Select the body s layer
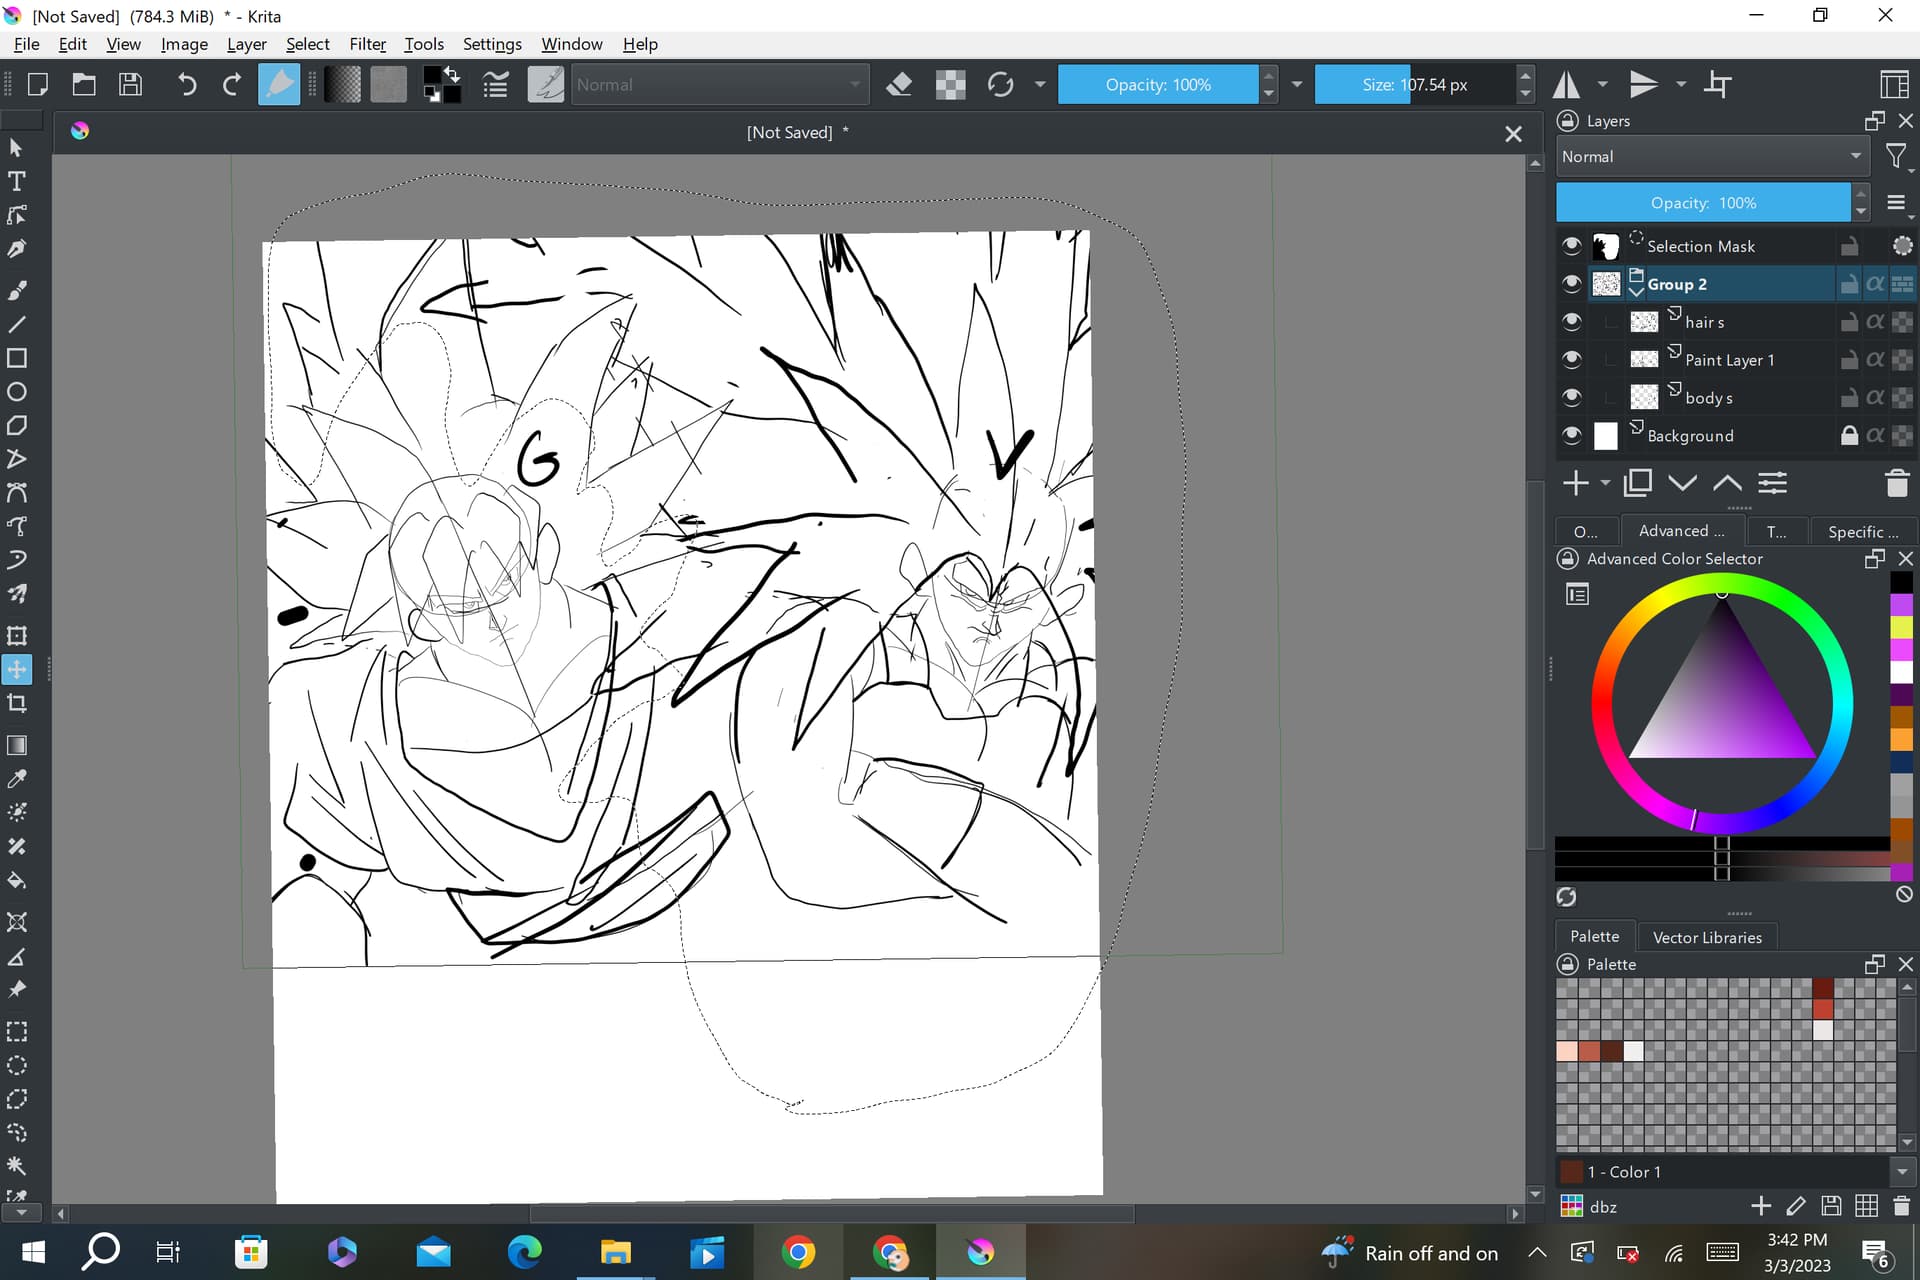 click(x=1708, y=398)
